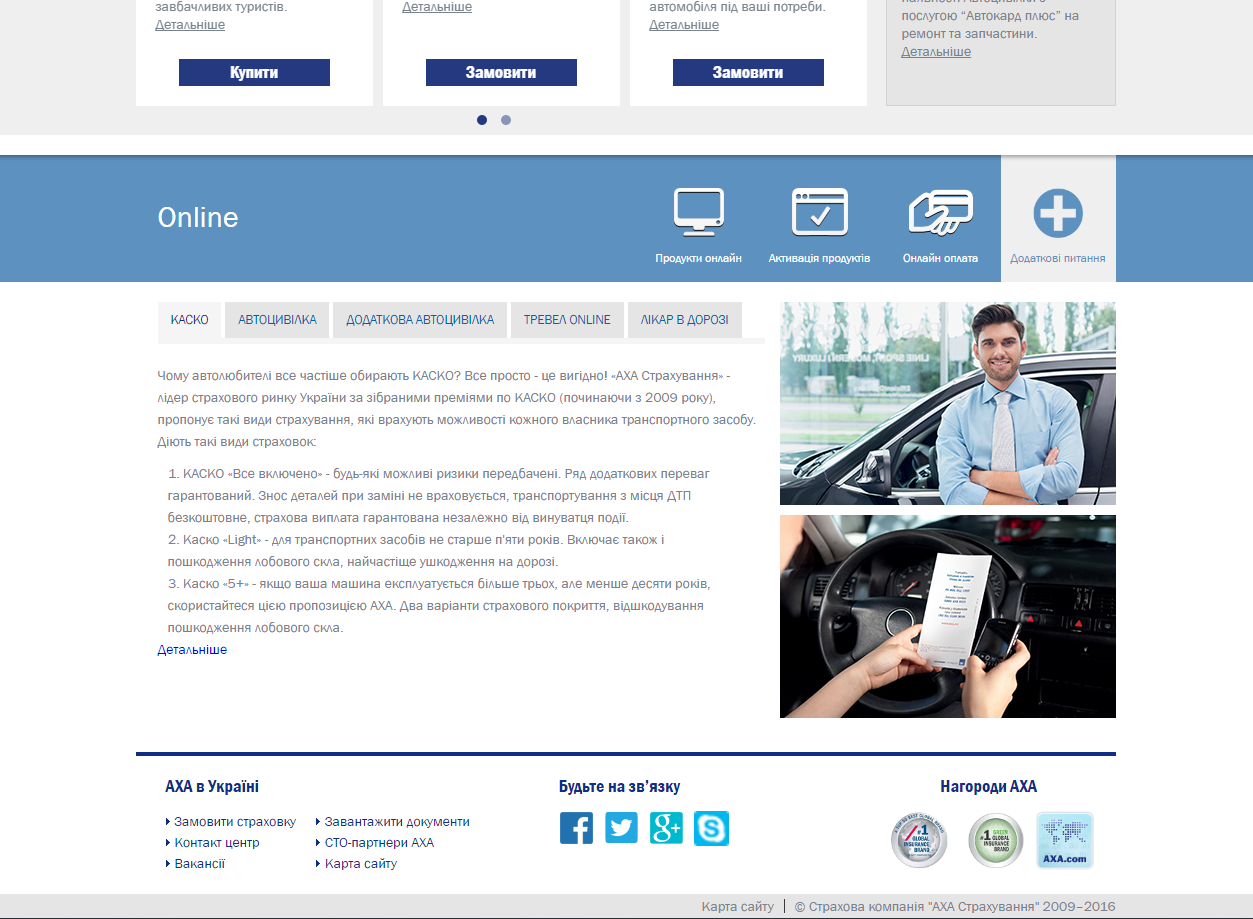Click the Онлайн оплата label
This screenshot has width=1253, height=919.
[940, 258]
